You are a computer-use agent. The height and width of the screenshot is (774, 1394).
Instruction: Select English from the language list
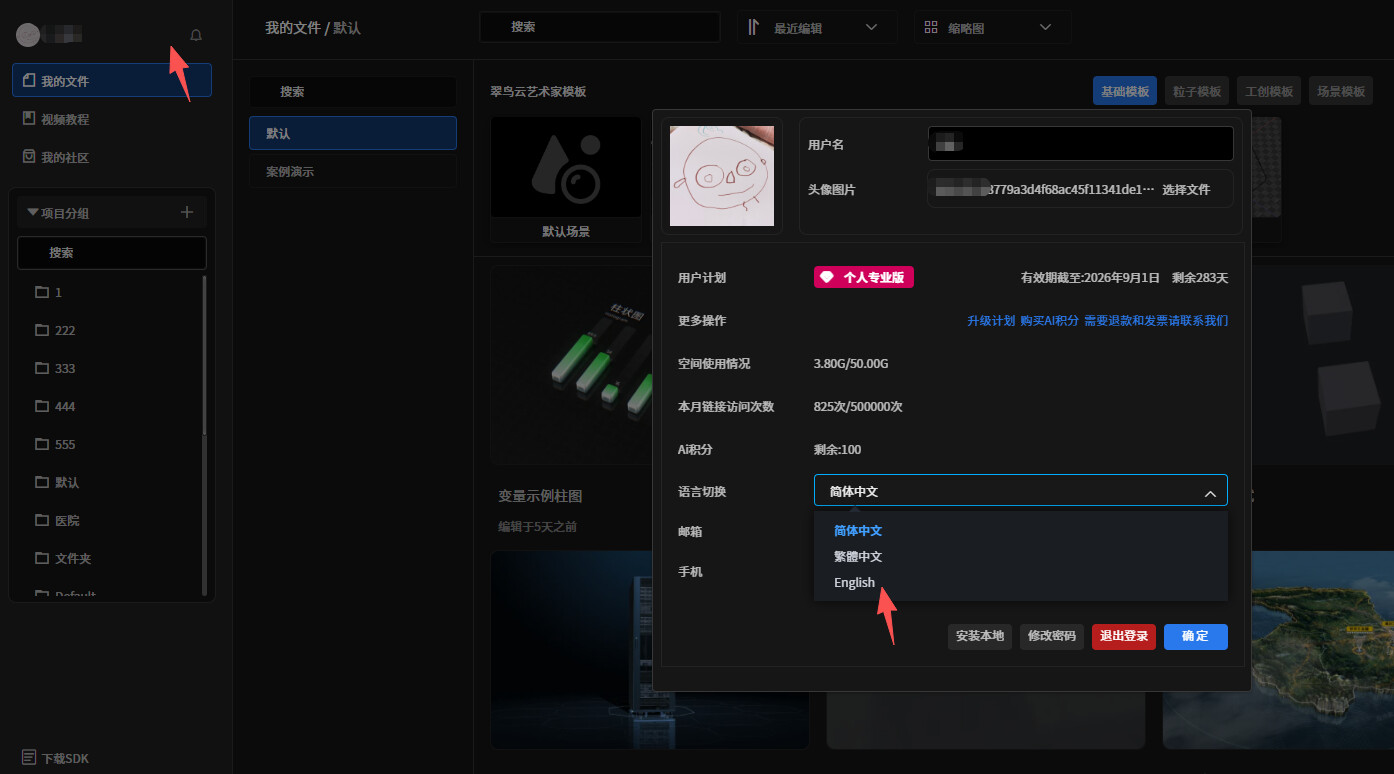(855, 582)
